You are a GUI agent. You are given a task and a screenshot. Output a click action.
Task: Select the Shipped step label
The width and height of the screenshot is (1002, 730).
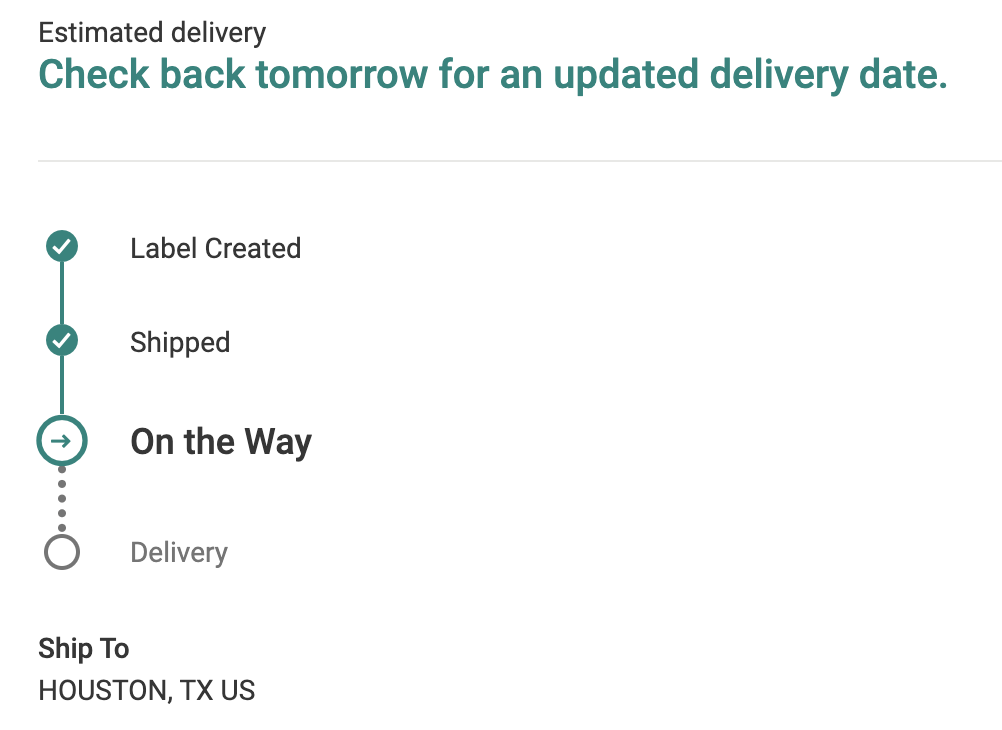coord(180,342)
